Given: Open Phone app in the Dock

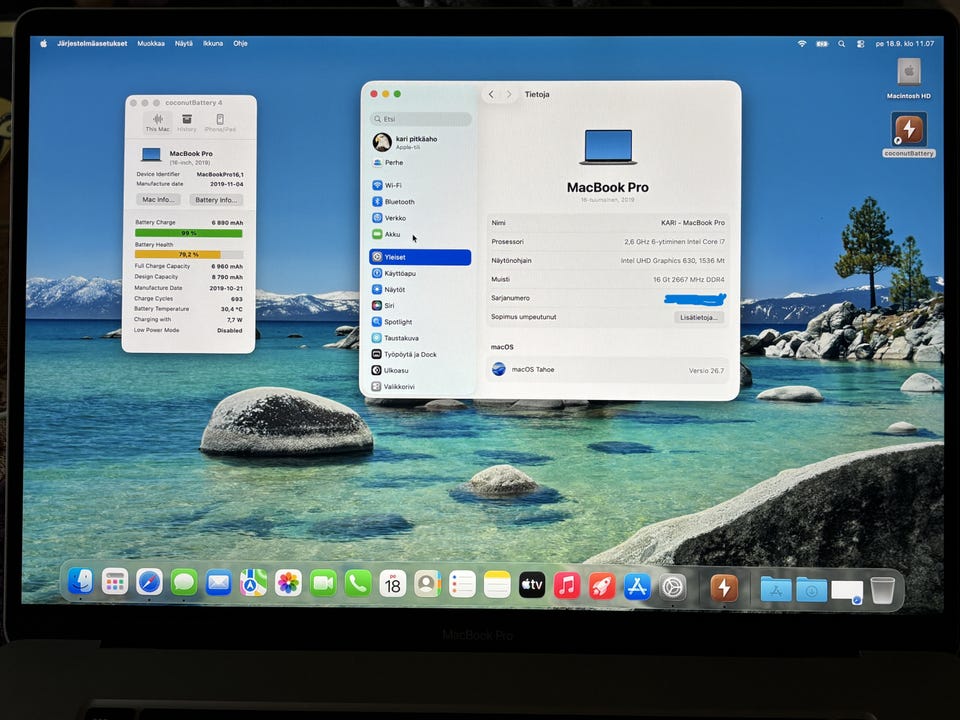Looking at the screenshot, I should click(x=358, y=584).
